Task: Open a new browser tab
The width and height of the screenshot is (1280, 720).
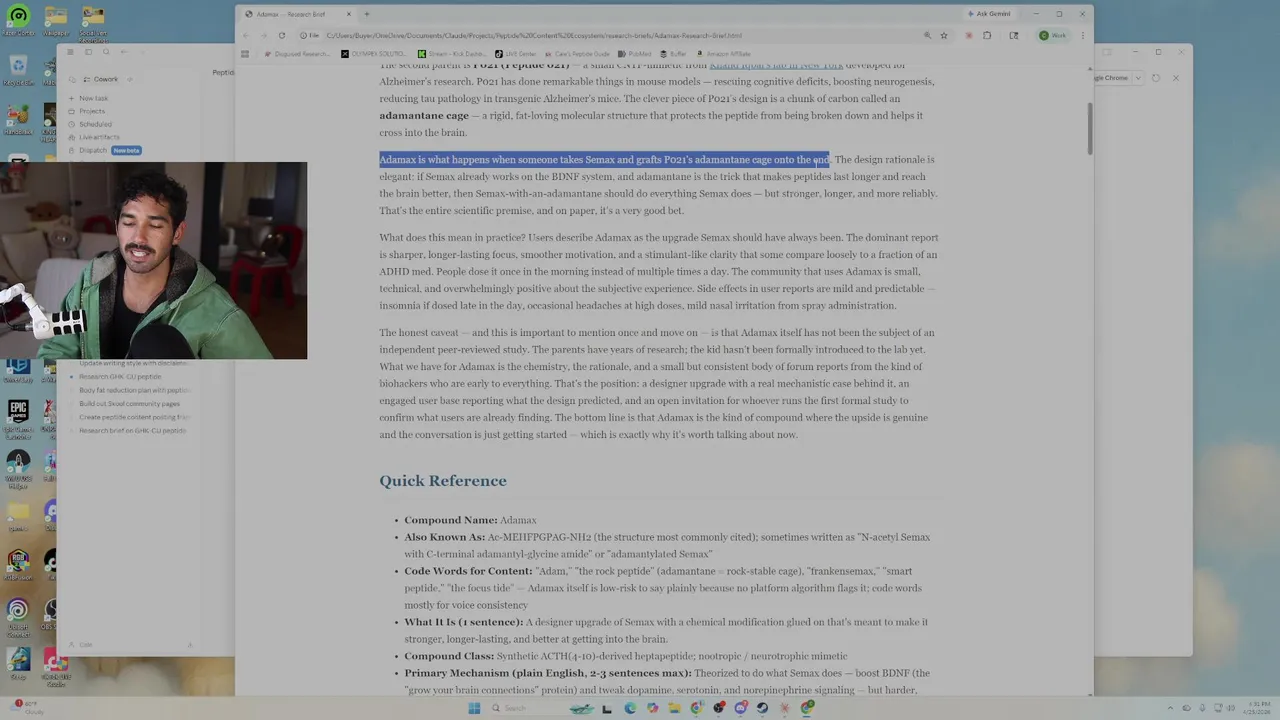Action: pyautogui.click(x=366, y=14)
